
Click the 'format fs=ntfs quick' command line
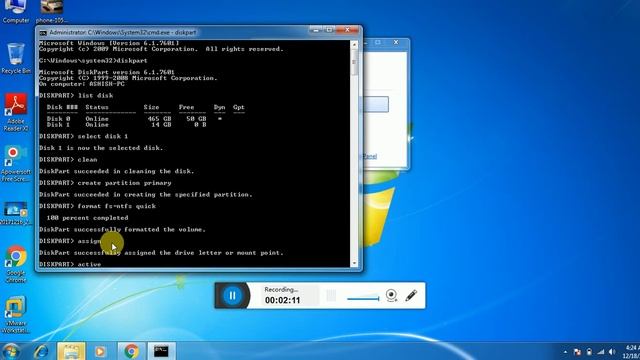[x=98, y=206]
